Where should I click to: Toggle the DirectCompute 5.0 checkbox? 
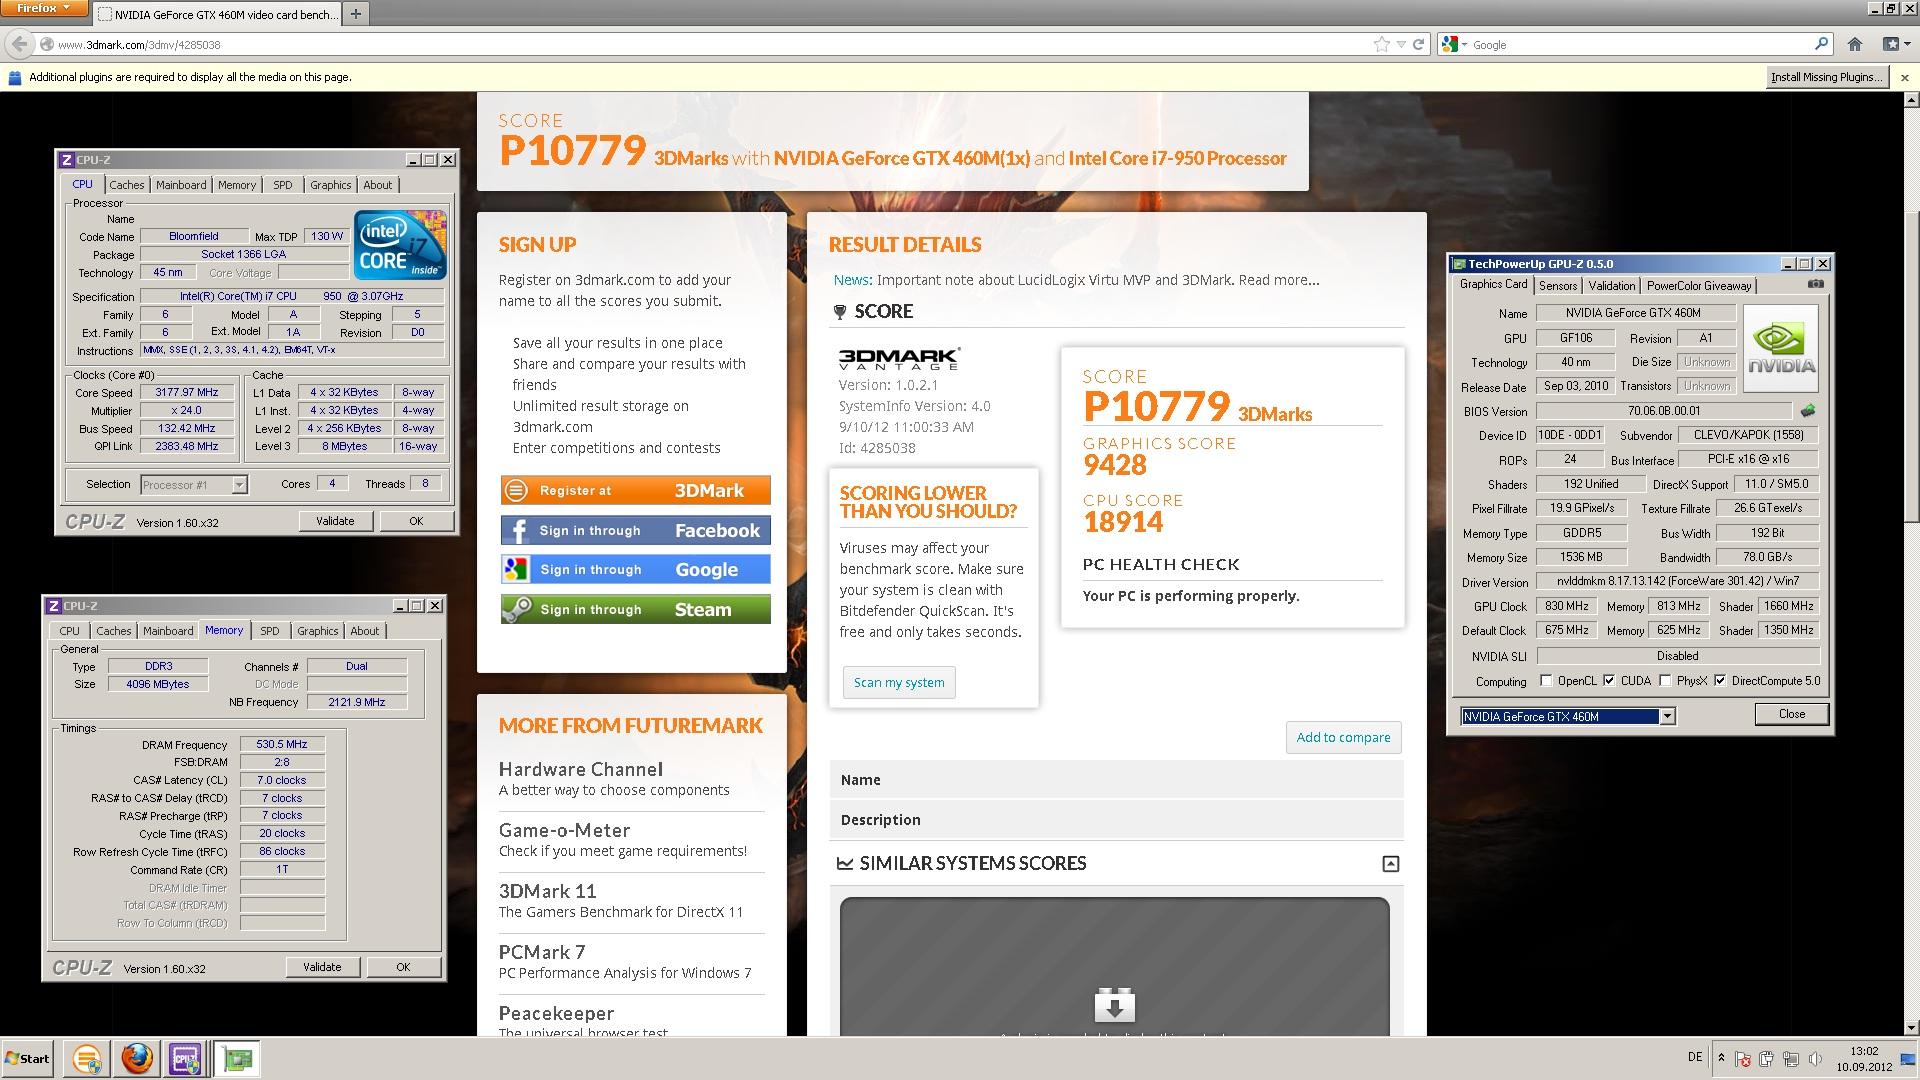pyautogui.click(x=1720, y=681)
